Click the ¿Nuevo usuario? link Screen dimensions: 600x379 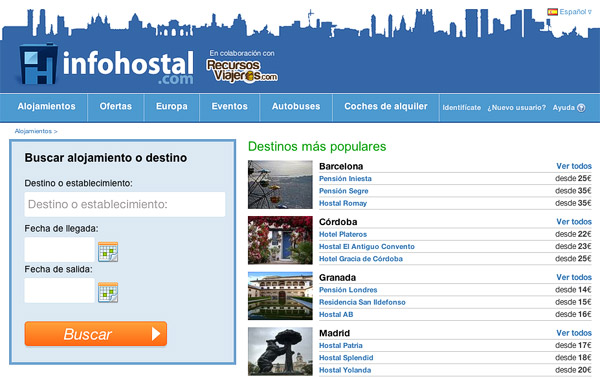(517, 108)
